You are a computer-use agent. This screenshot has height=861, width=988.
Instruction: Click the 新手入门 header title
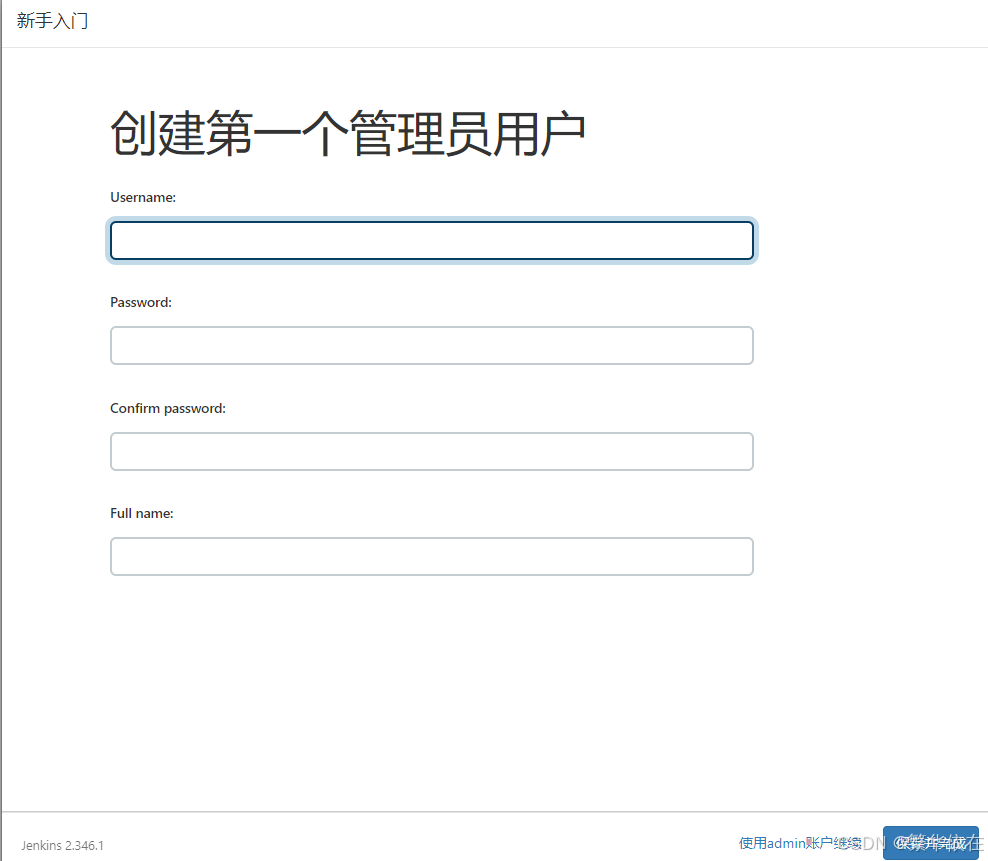tap(52, 21)
